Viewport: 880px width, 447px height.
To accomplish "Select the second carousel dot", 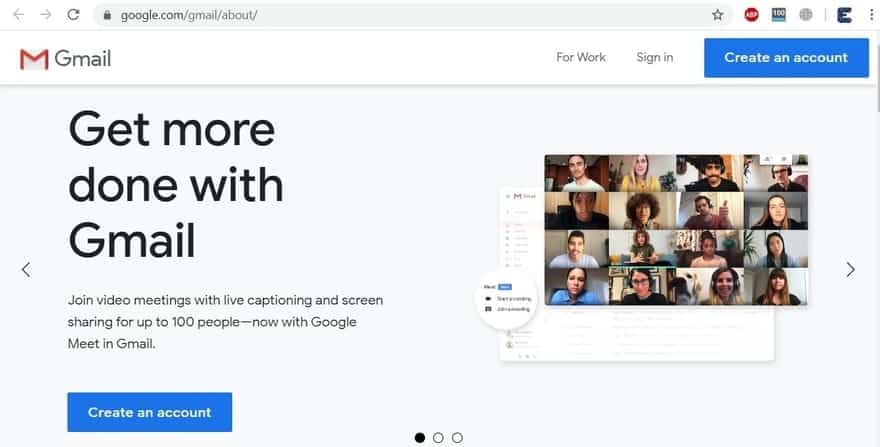I will (438, 437).
